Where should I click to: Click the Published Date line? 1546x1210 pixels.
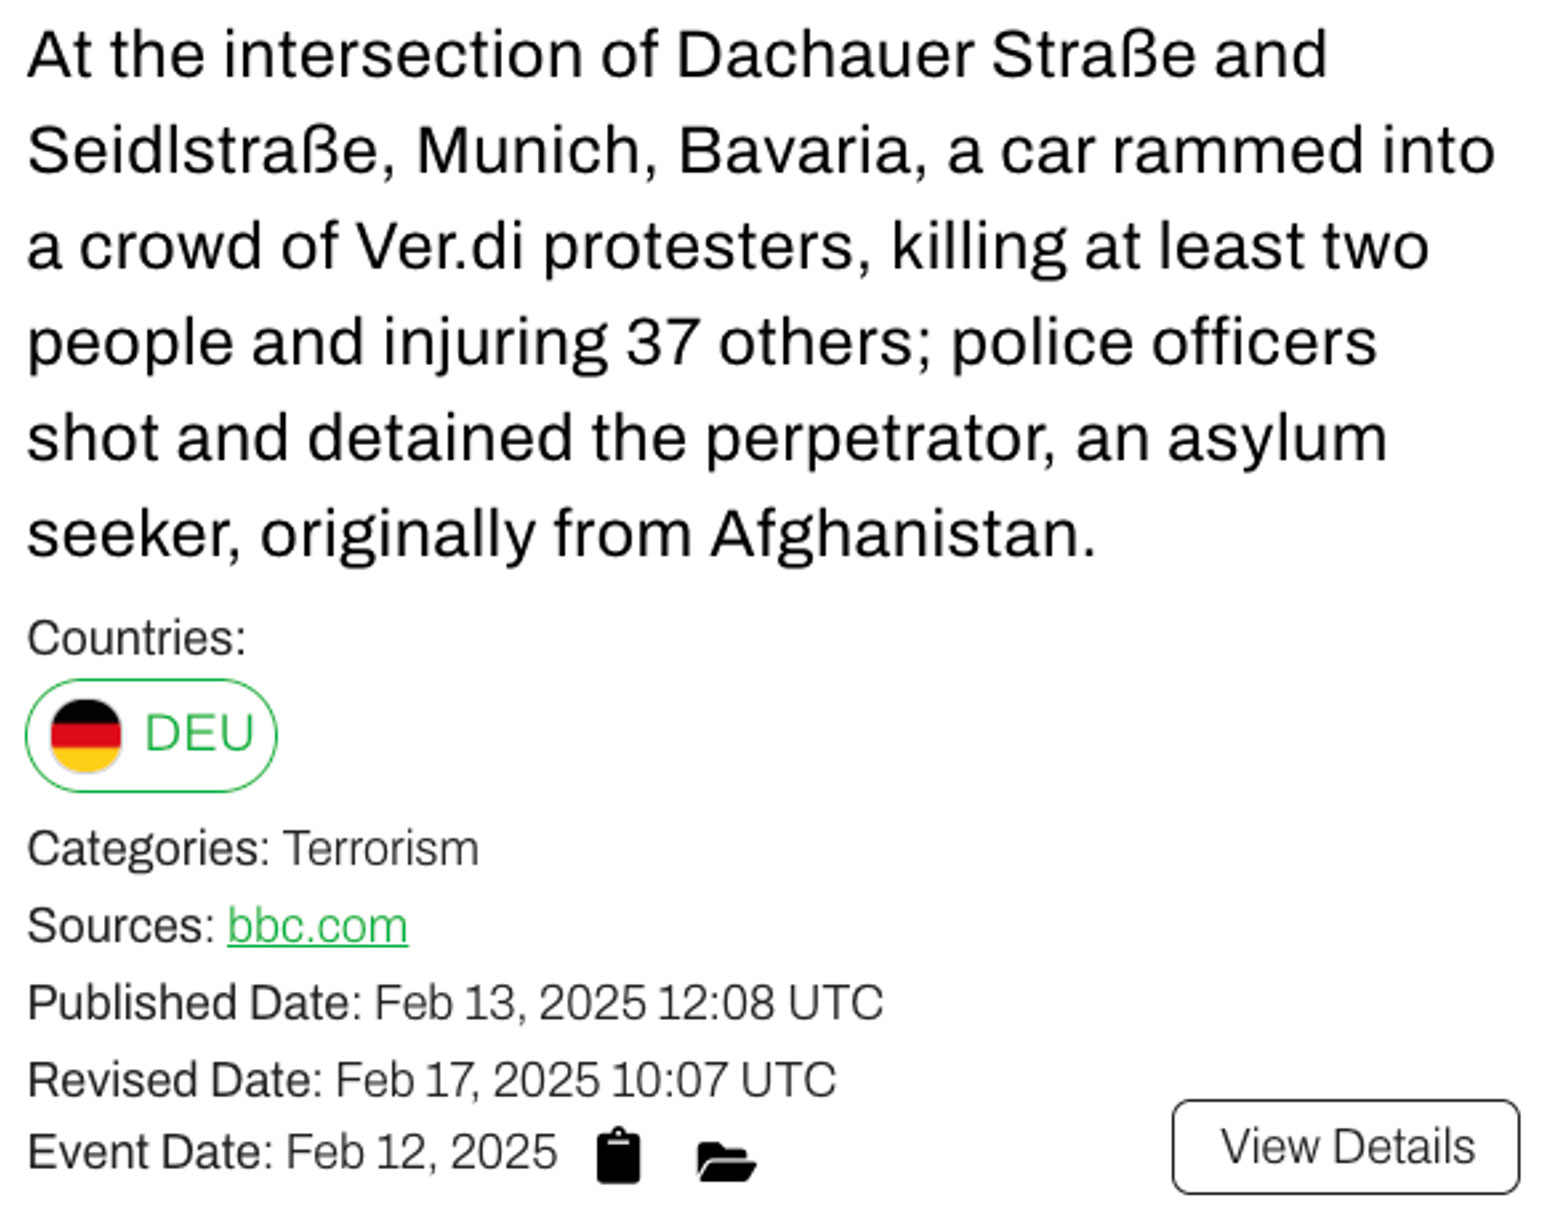455,1003
